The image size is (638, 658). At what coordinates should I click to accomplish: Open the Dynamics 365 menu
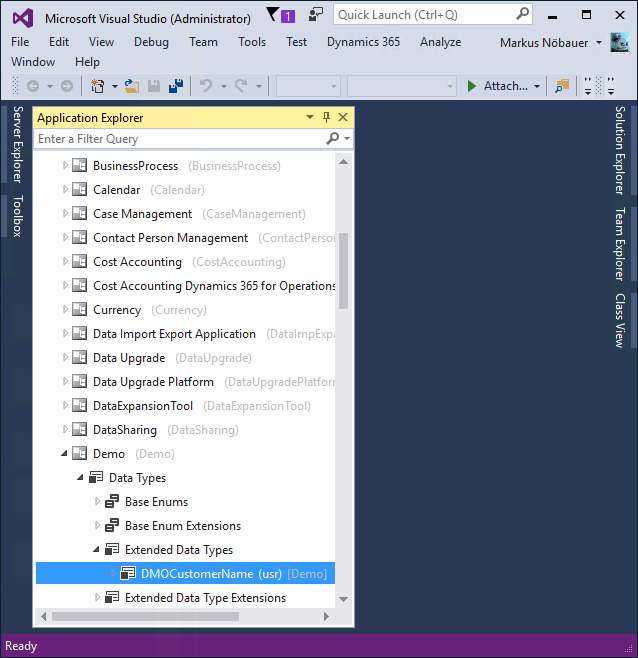click(x=363, y=42)
